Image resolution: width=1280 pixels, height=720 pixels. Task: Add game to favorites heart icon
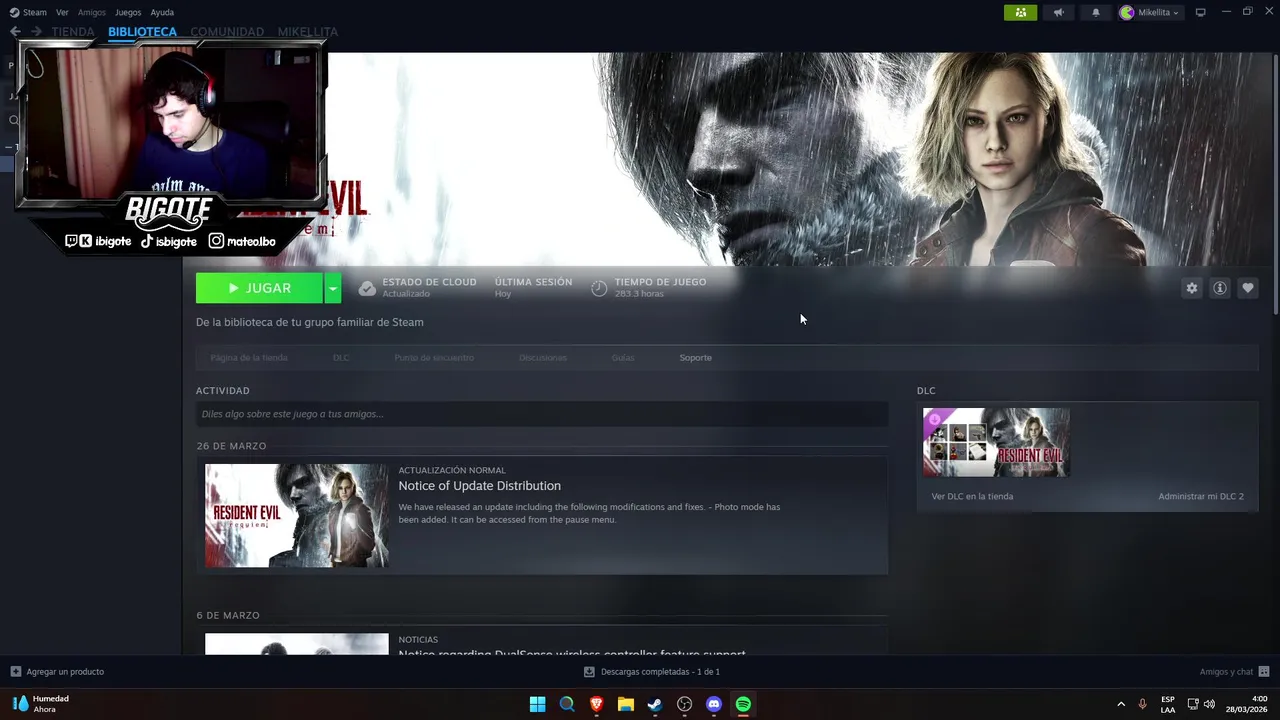[x=1248, y=288]
